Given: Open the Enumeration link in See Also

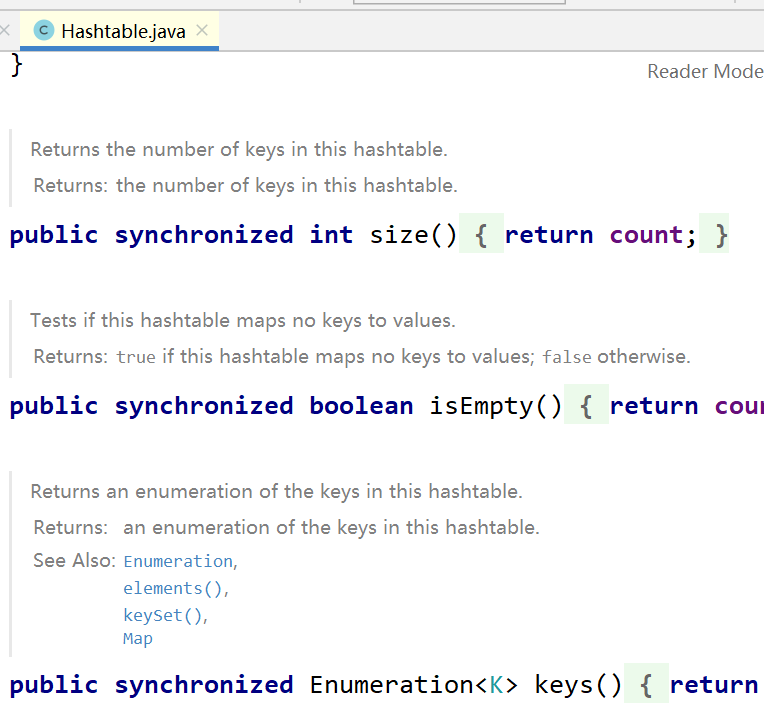Looking at the screenshot, I should click(x=178, y=561).
